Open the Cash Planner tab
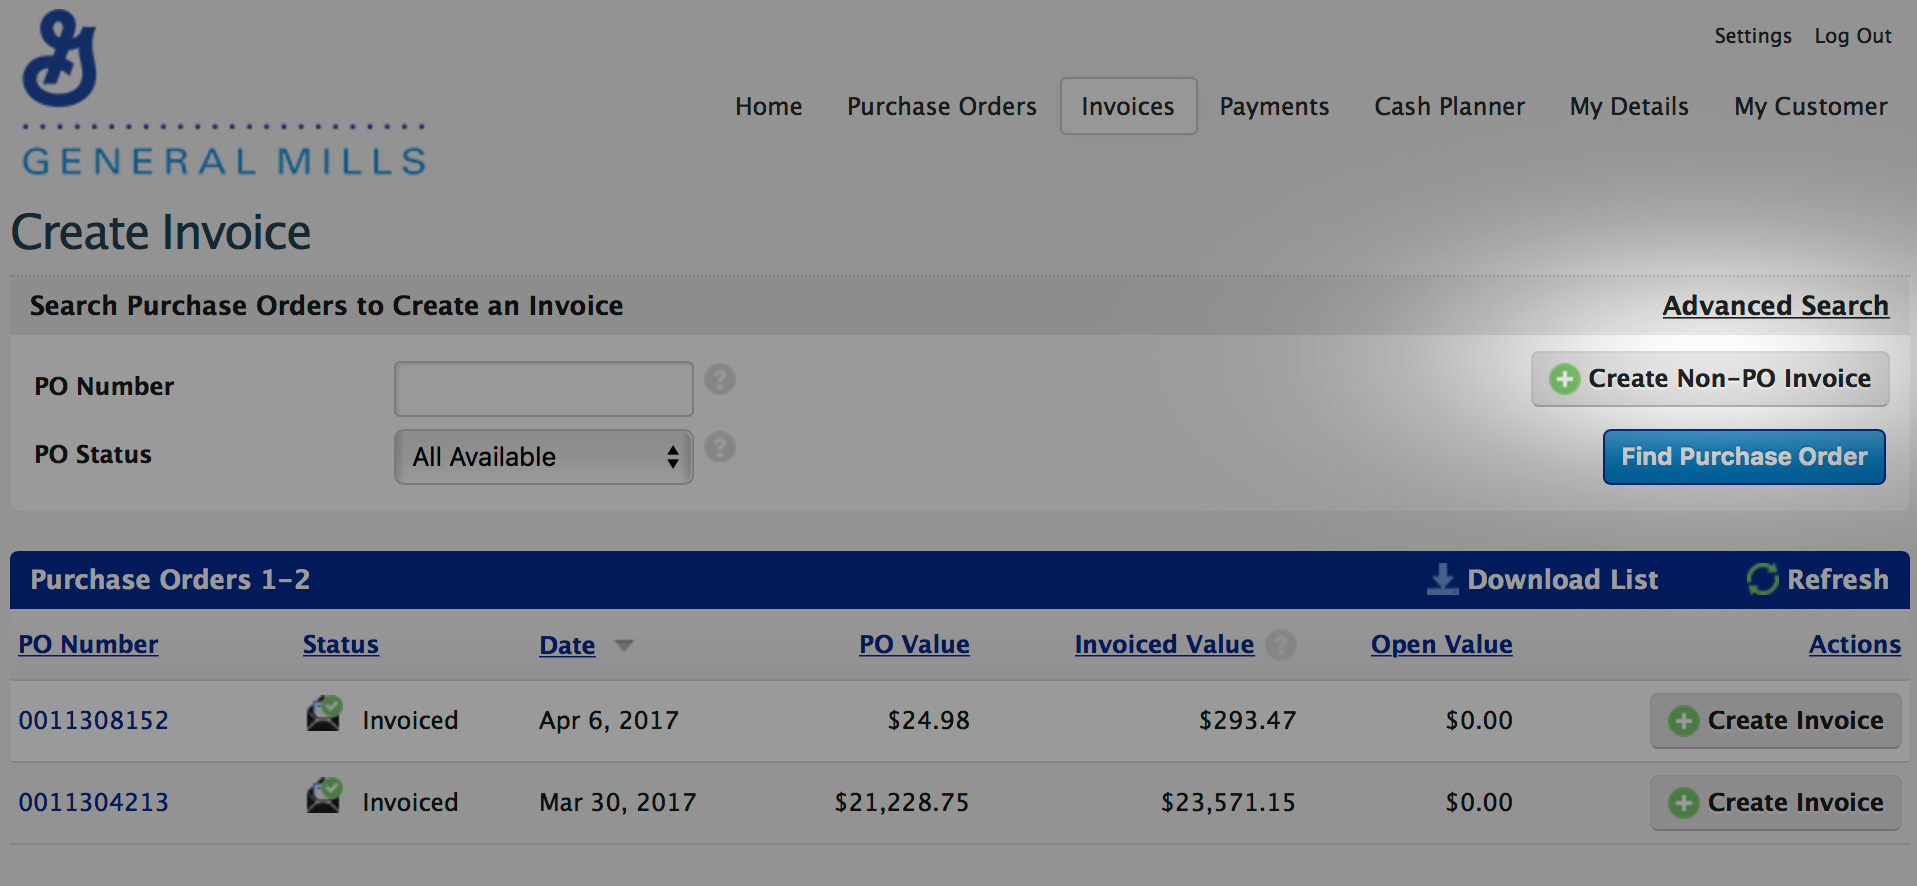Screen dimensions: 1917x886 [1450, 106]
